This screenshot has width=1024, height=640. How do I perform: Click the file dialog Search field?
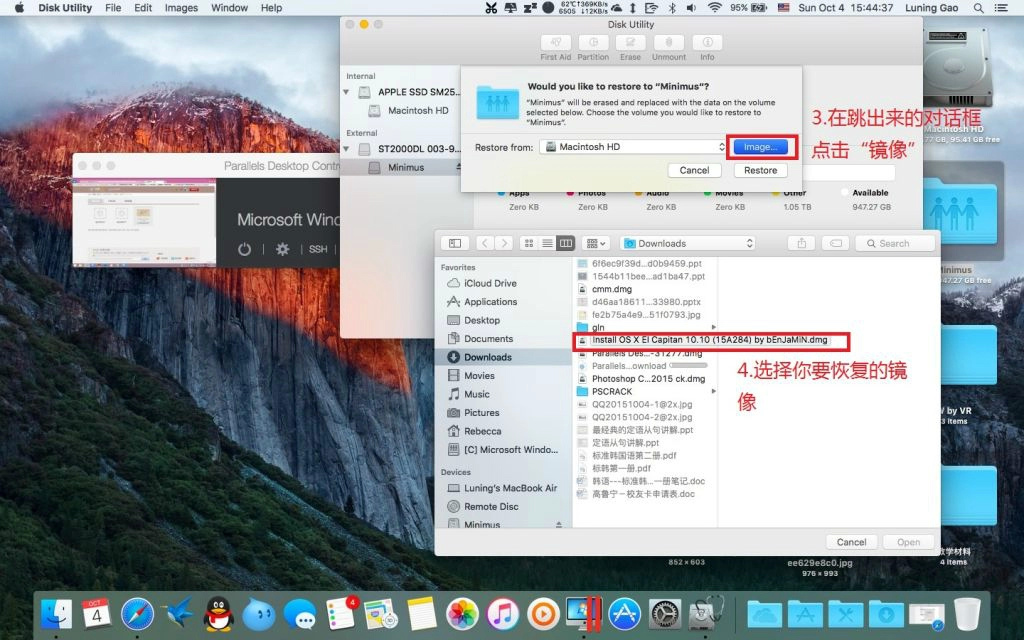coord(895,244)
